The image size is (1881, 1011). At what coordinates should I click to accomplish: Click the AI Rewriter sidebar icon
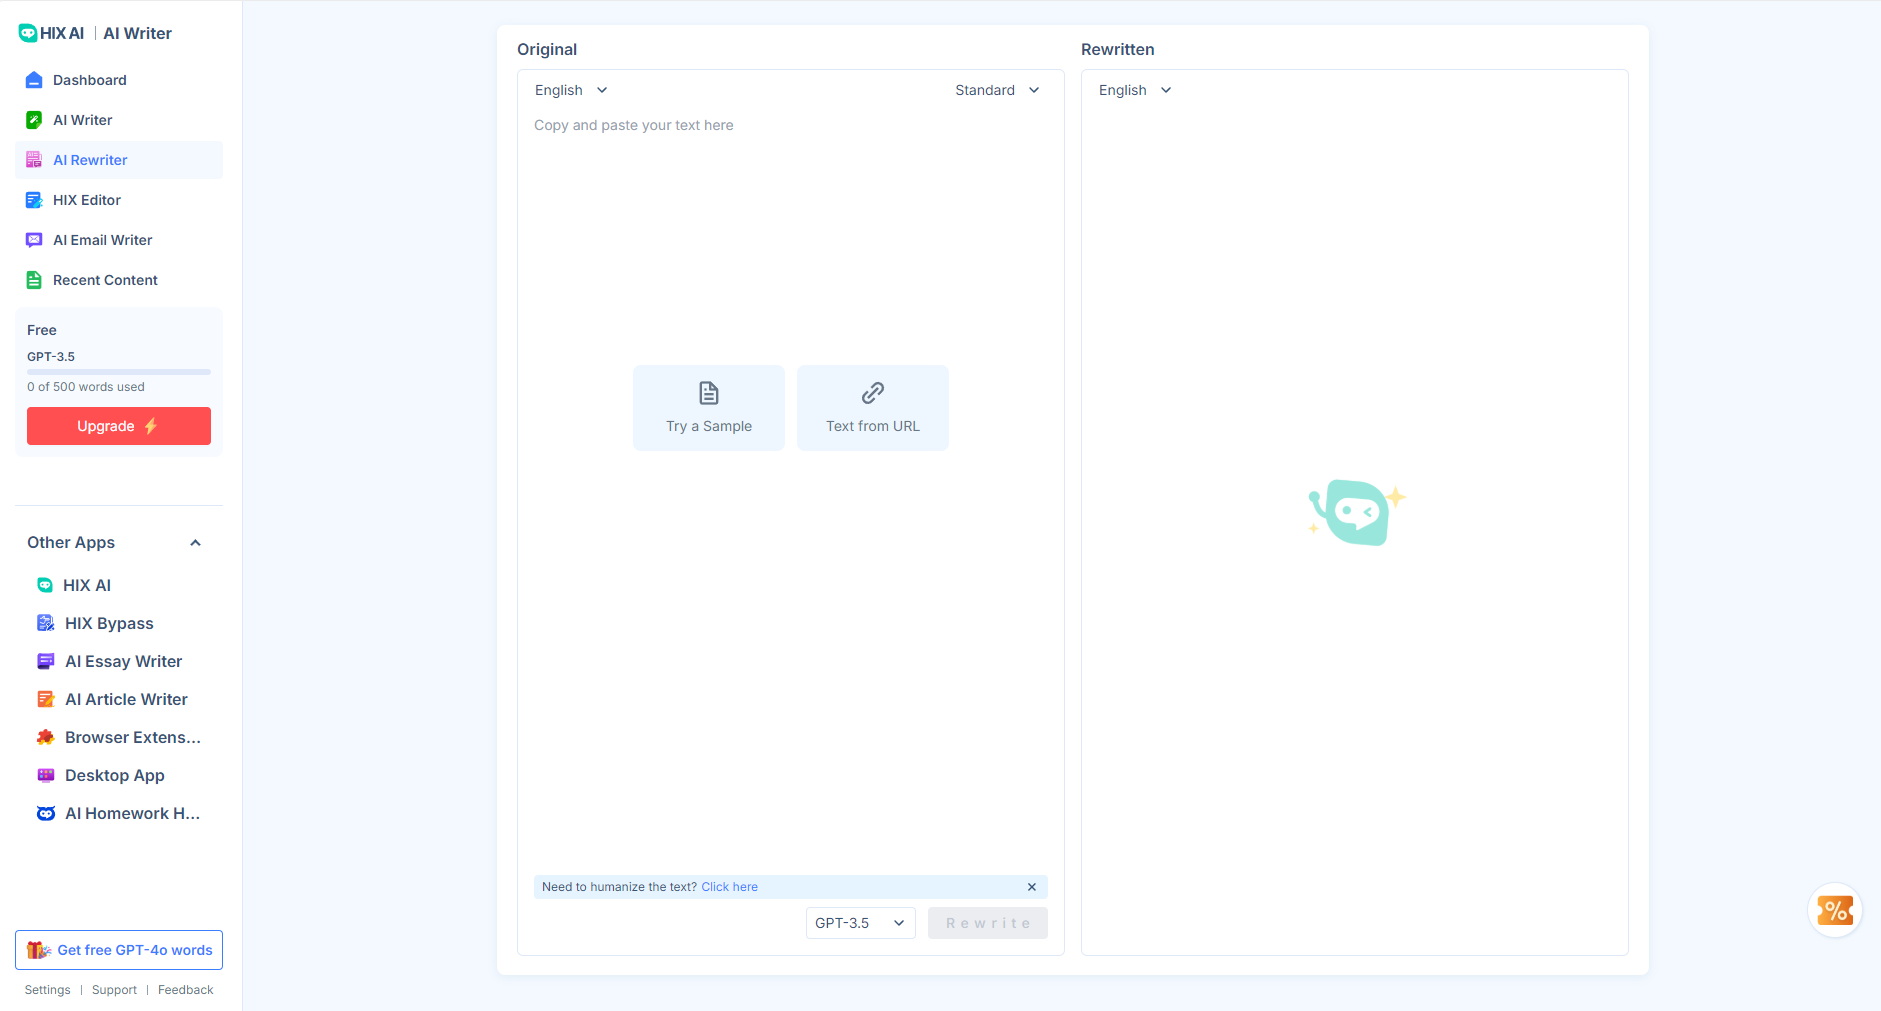click(x=34, y=160)
